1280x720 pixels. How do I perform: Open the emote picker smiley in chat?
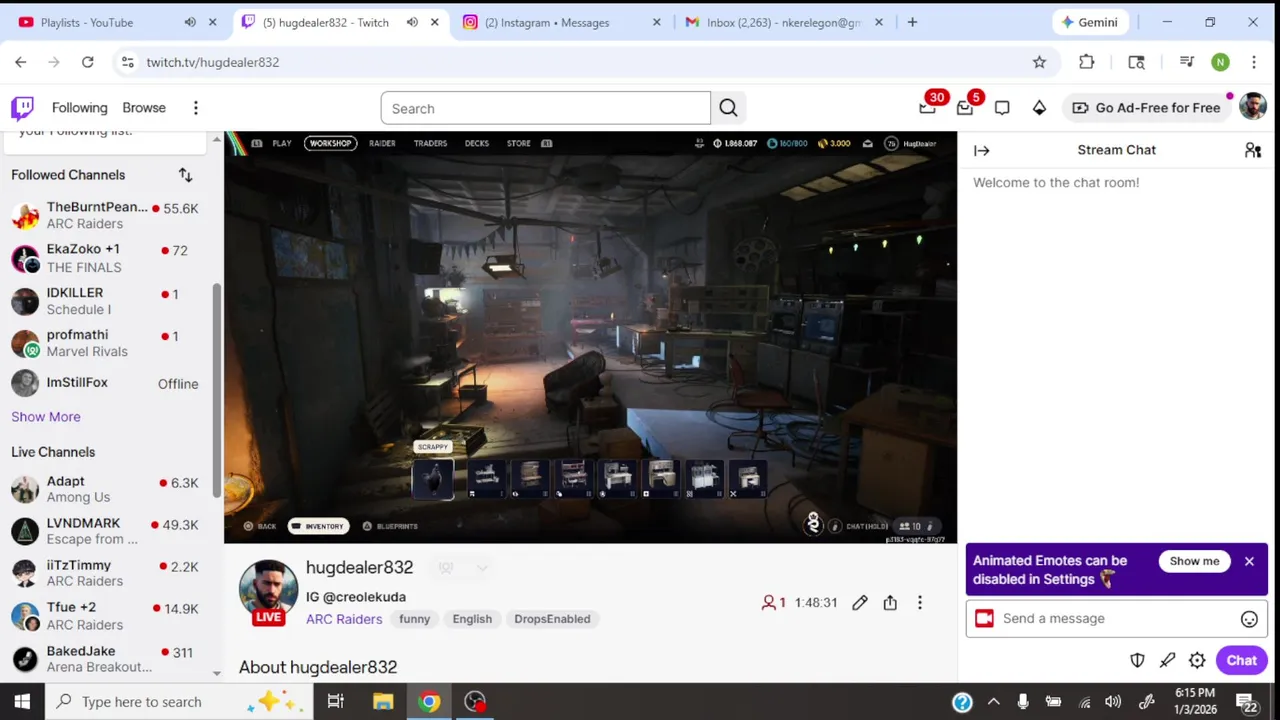point(1249,619)
